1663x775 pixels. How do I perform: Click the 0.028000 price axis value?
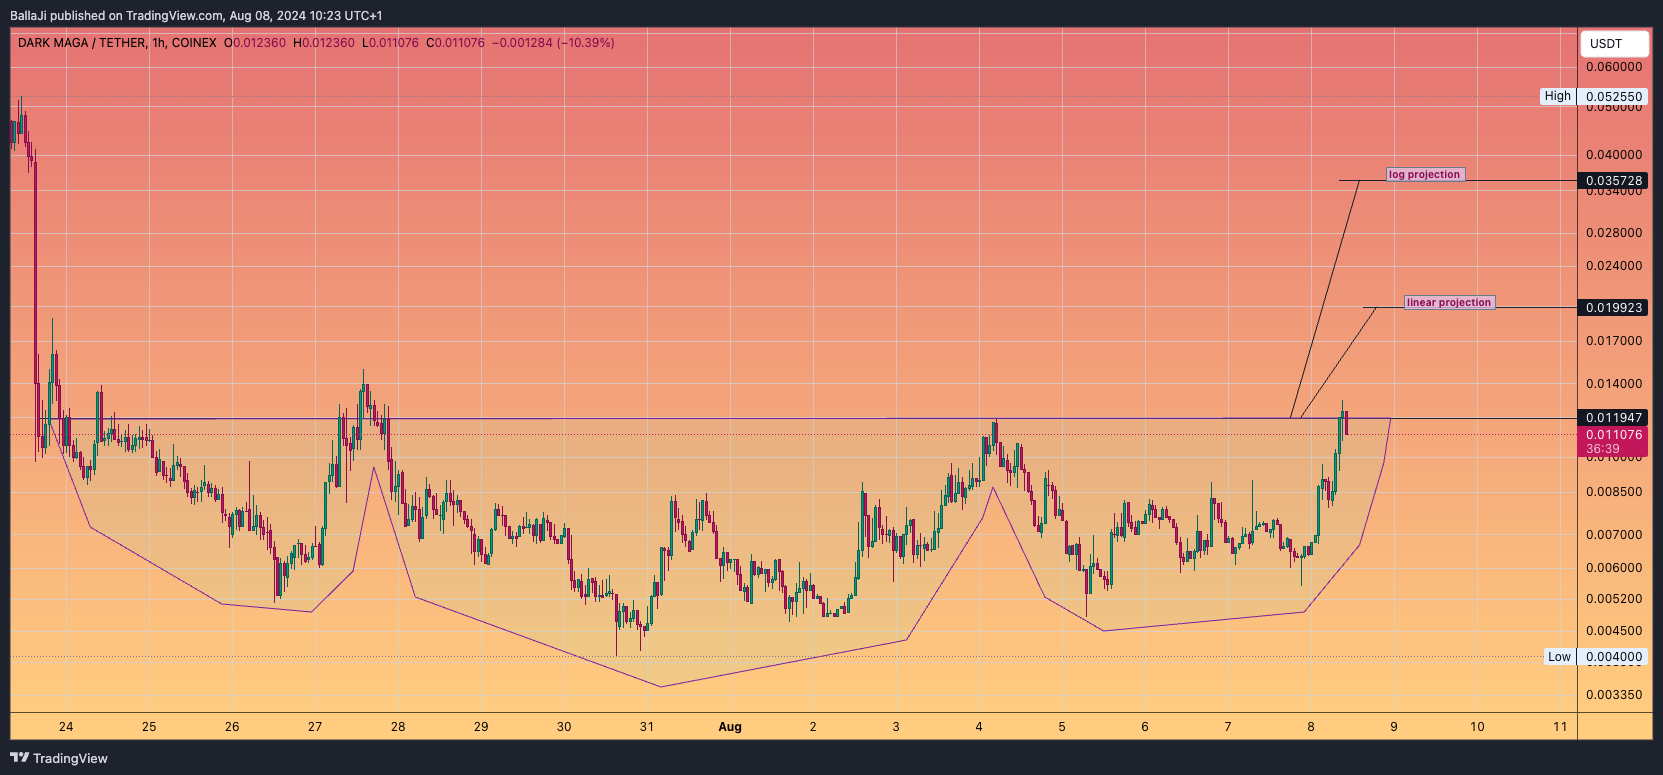1614,233
